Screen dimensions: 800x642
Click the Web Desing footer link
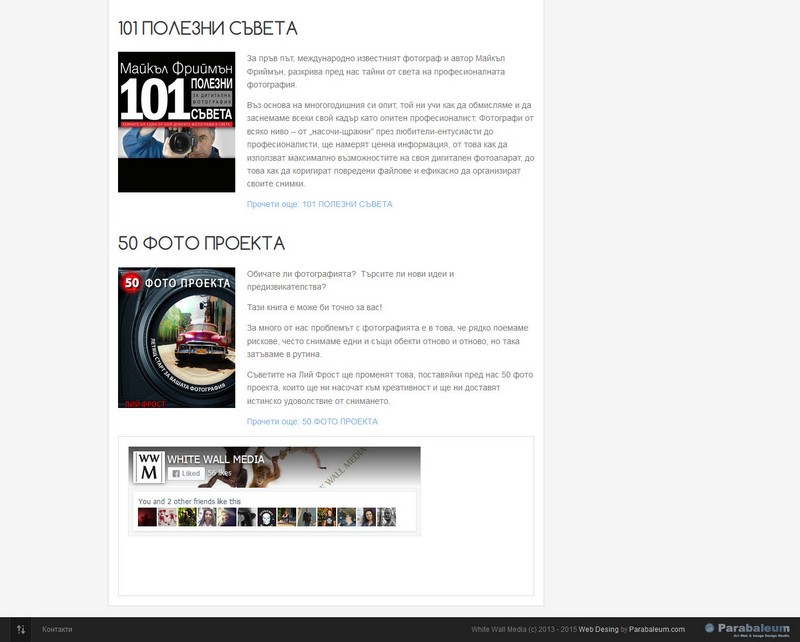point(598,630)
